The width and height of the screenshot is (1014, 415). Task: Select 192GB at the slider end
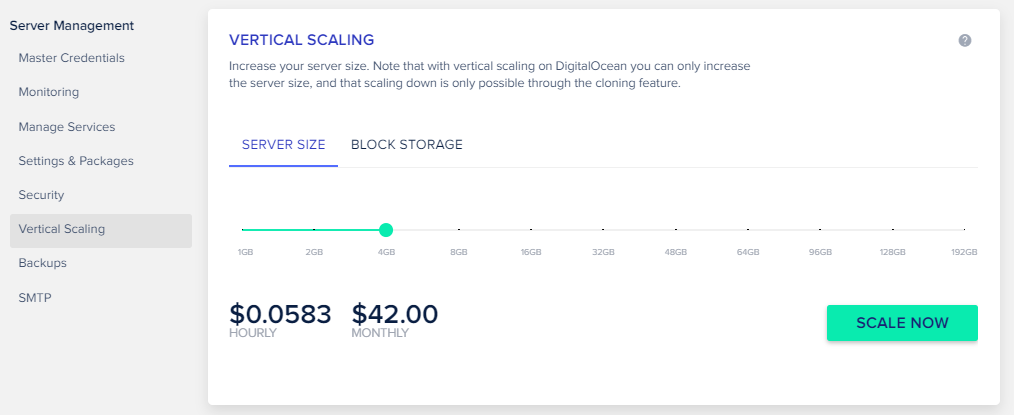pyautogui.click(x=964, y=230)
